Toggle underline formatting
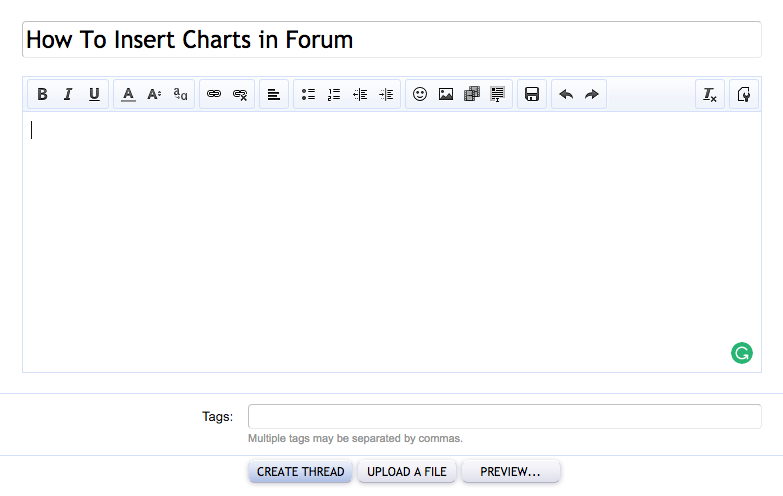Screen dimensions: 783x496 [94, 95]
